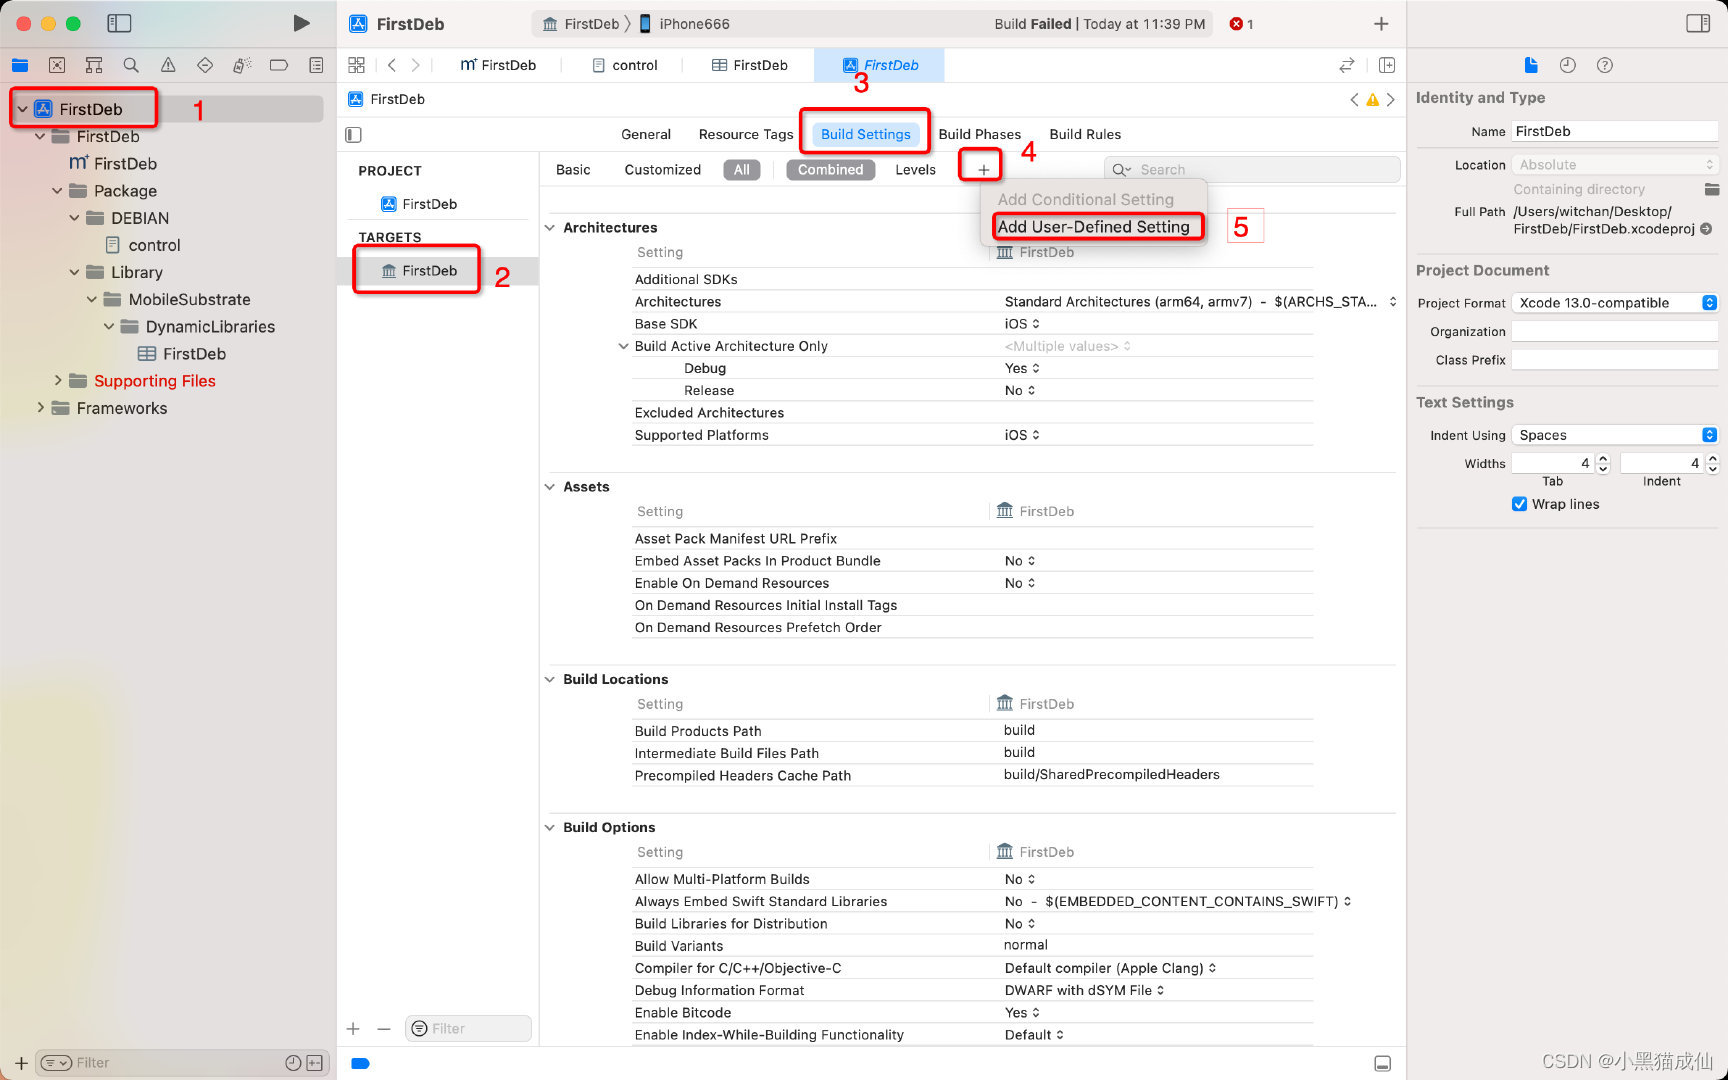Viewport: 1728px width, 1080px height.
Task: Show the Quick Help inspector icon
Action: (1605, 65)
